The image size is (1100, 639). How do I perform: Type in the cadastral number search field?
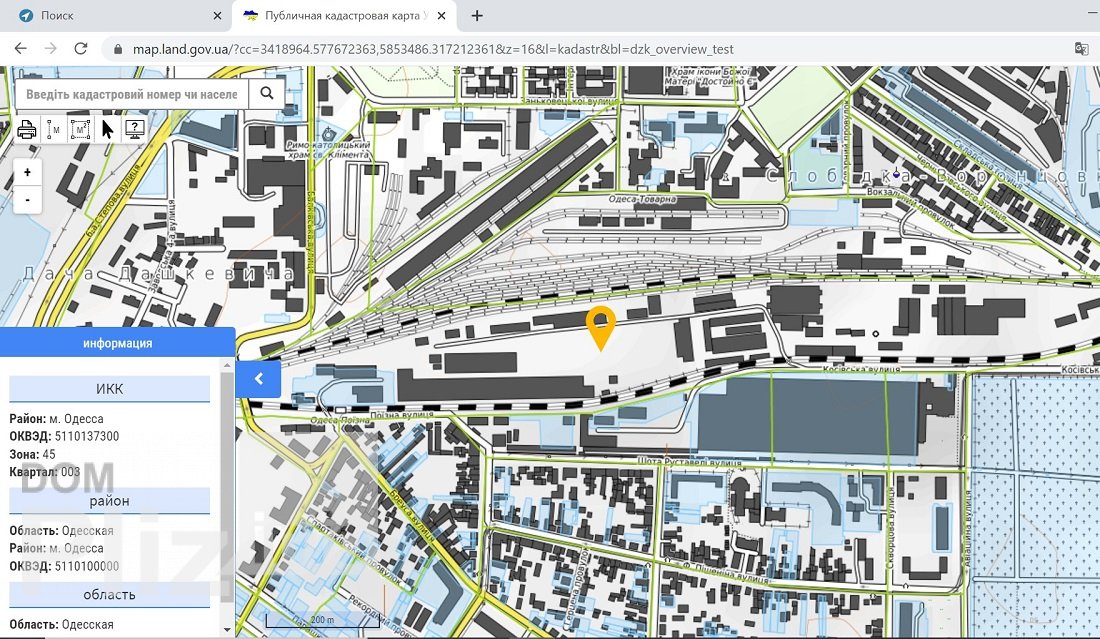[x=132, y=94]
